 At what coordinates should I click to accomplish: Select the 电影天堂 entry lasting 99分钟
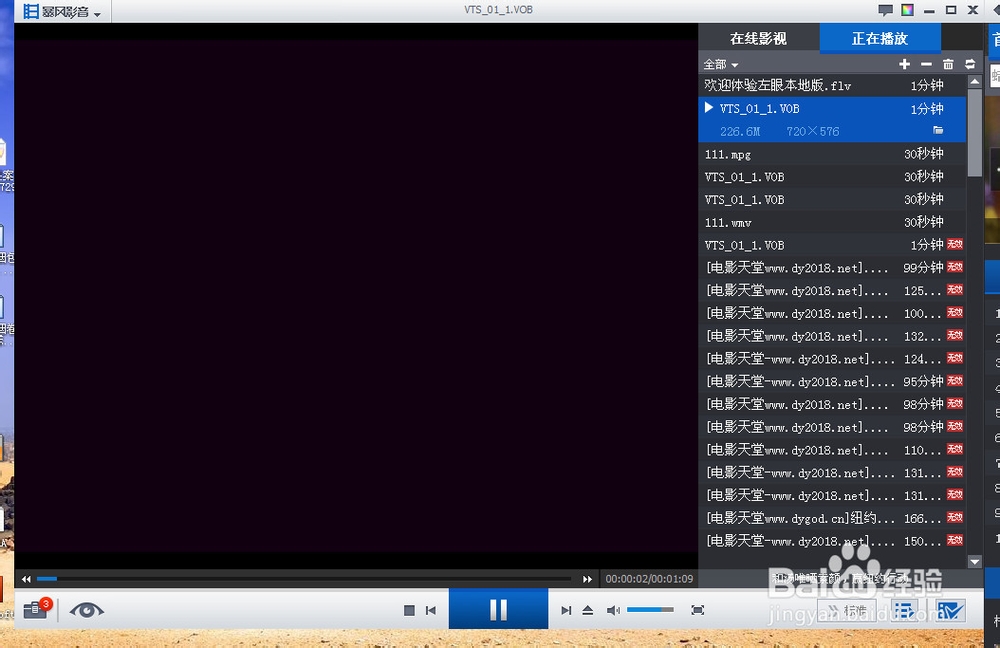[832, 268]
